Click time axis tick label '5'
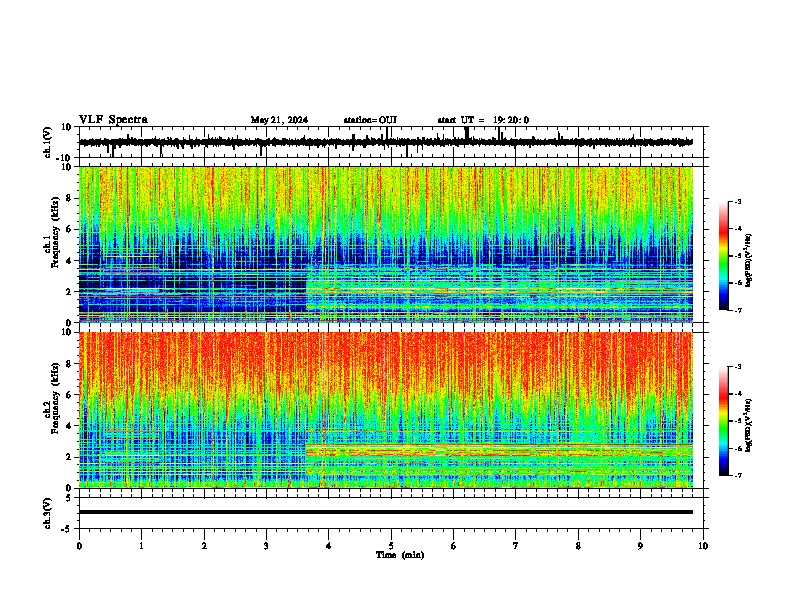792x612 pixels. tap(391, 546)
